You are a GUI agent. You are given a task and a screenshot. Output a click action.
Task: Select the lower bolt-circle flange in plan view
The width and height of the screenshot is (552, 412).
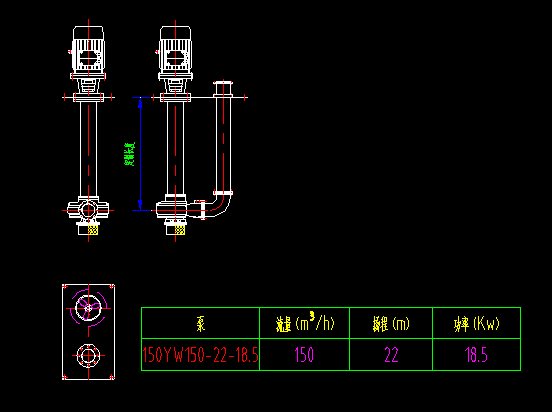pyautogui.click(x=88, y=356)
